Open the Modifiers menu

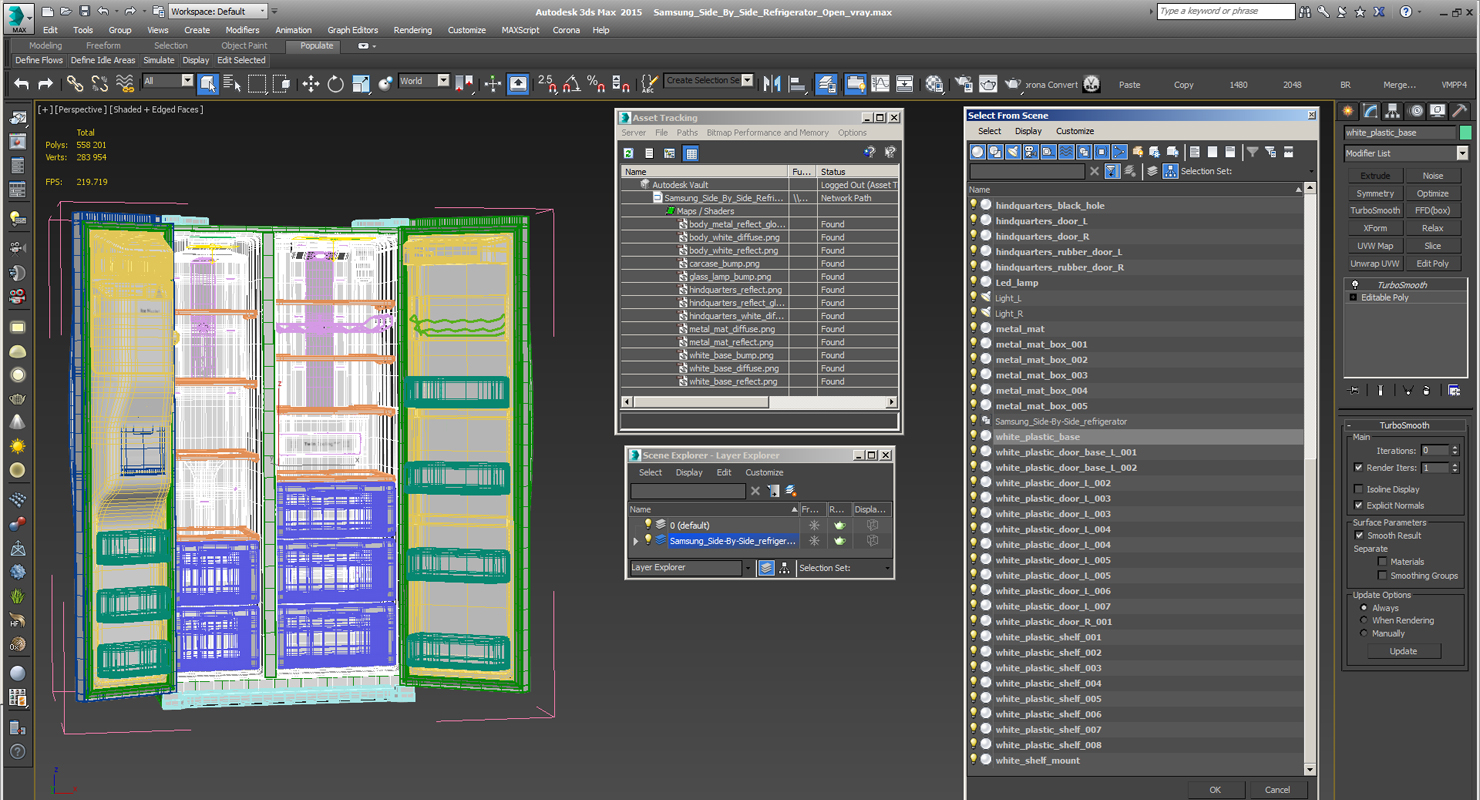pos(242,30)
